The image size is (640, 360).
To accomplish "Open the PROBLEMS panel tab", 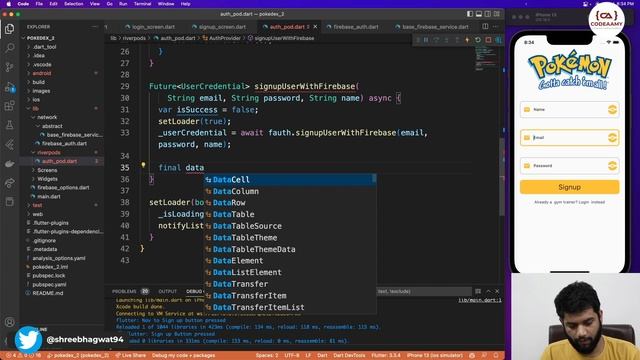I will click(124, 291).
